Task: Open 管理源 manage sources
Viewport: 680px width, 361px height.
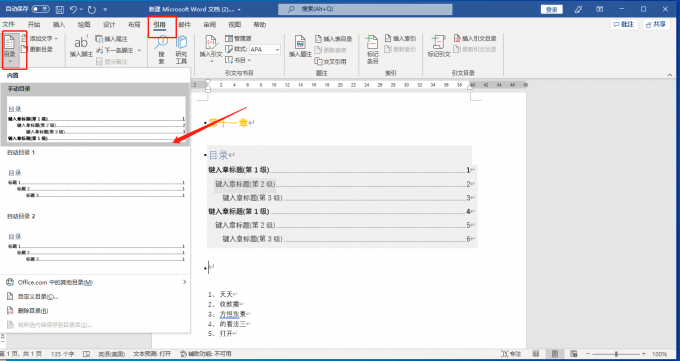Action: tap(239, 39)
